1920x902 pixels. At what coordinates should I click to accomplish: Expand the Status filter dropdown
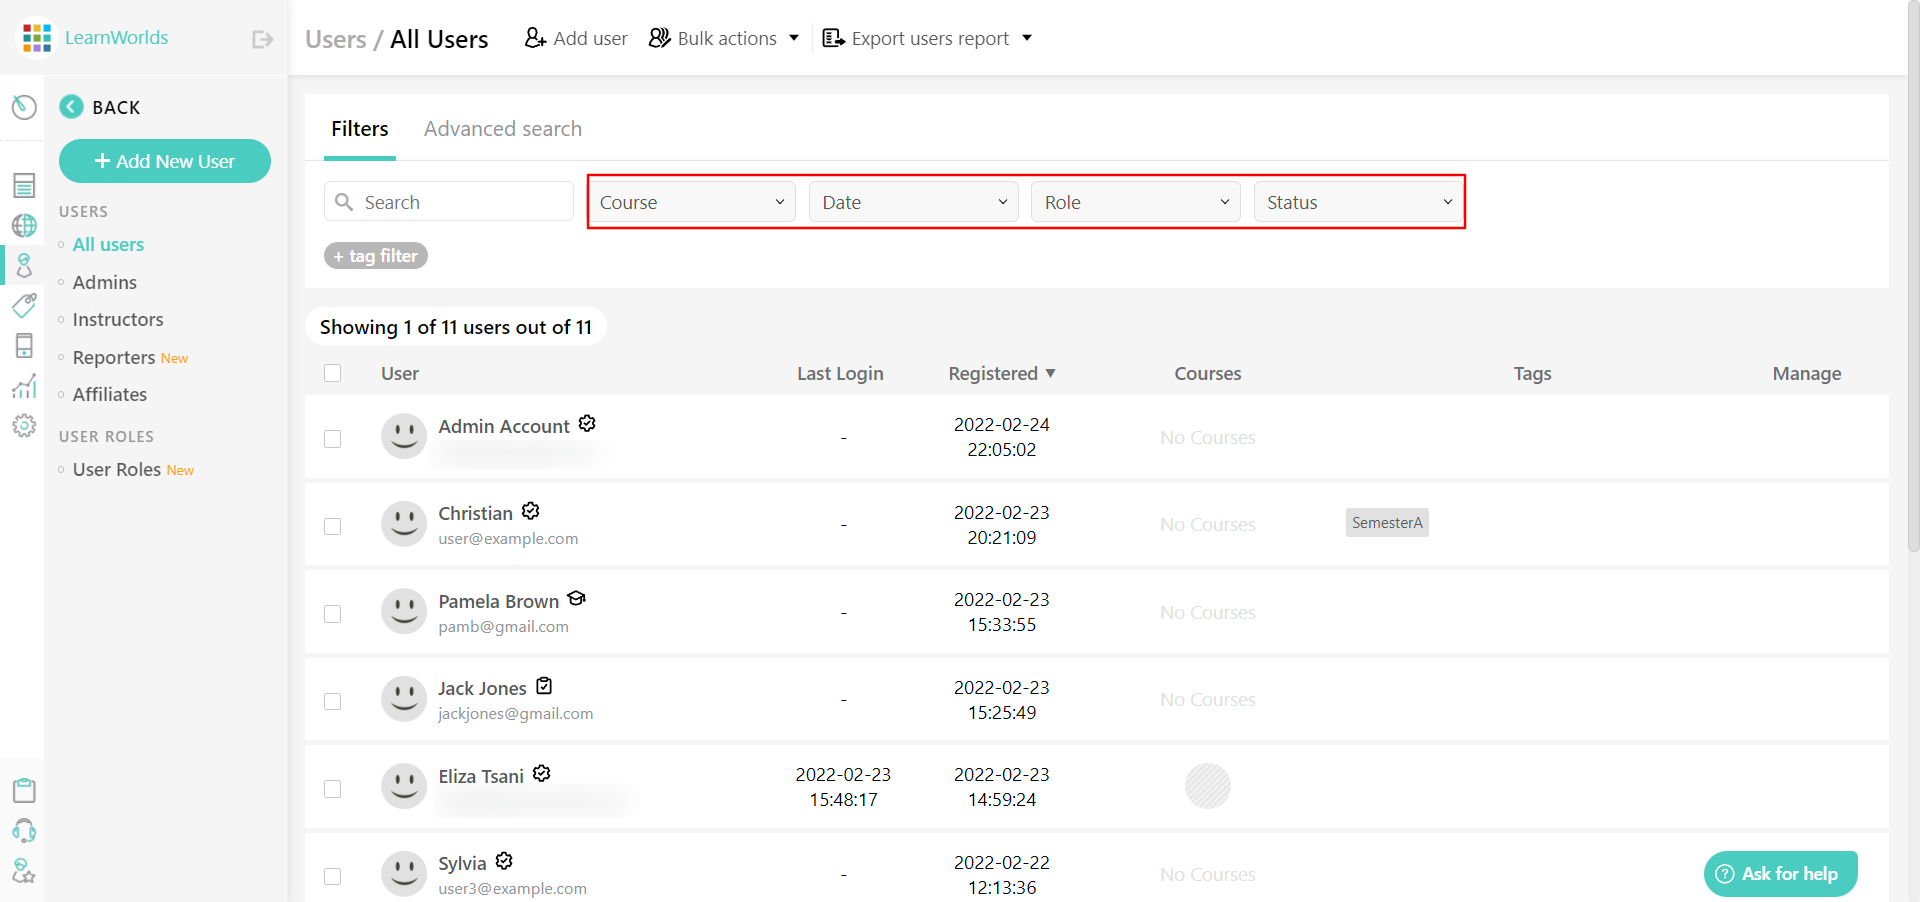1357,201
